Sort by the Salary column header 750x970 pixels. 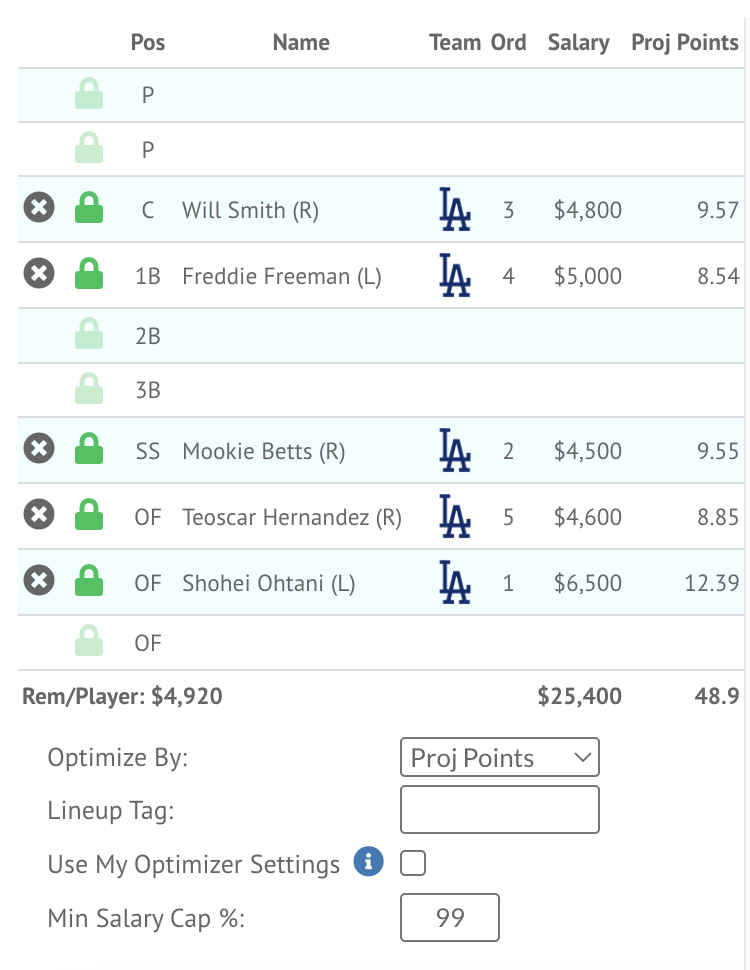pyautogui.click(x=579, y=43)
